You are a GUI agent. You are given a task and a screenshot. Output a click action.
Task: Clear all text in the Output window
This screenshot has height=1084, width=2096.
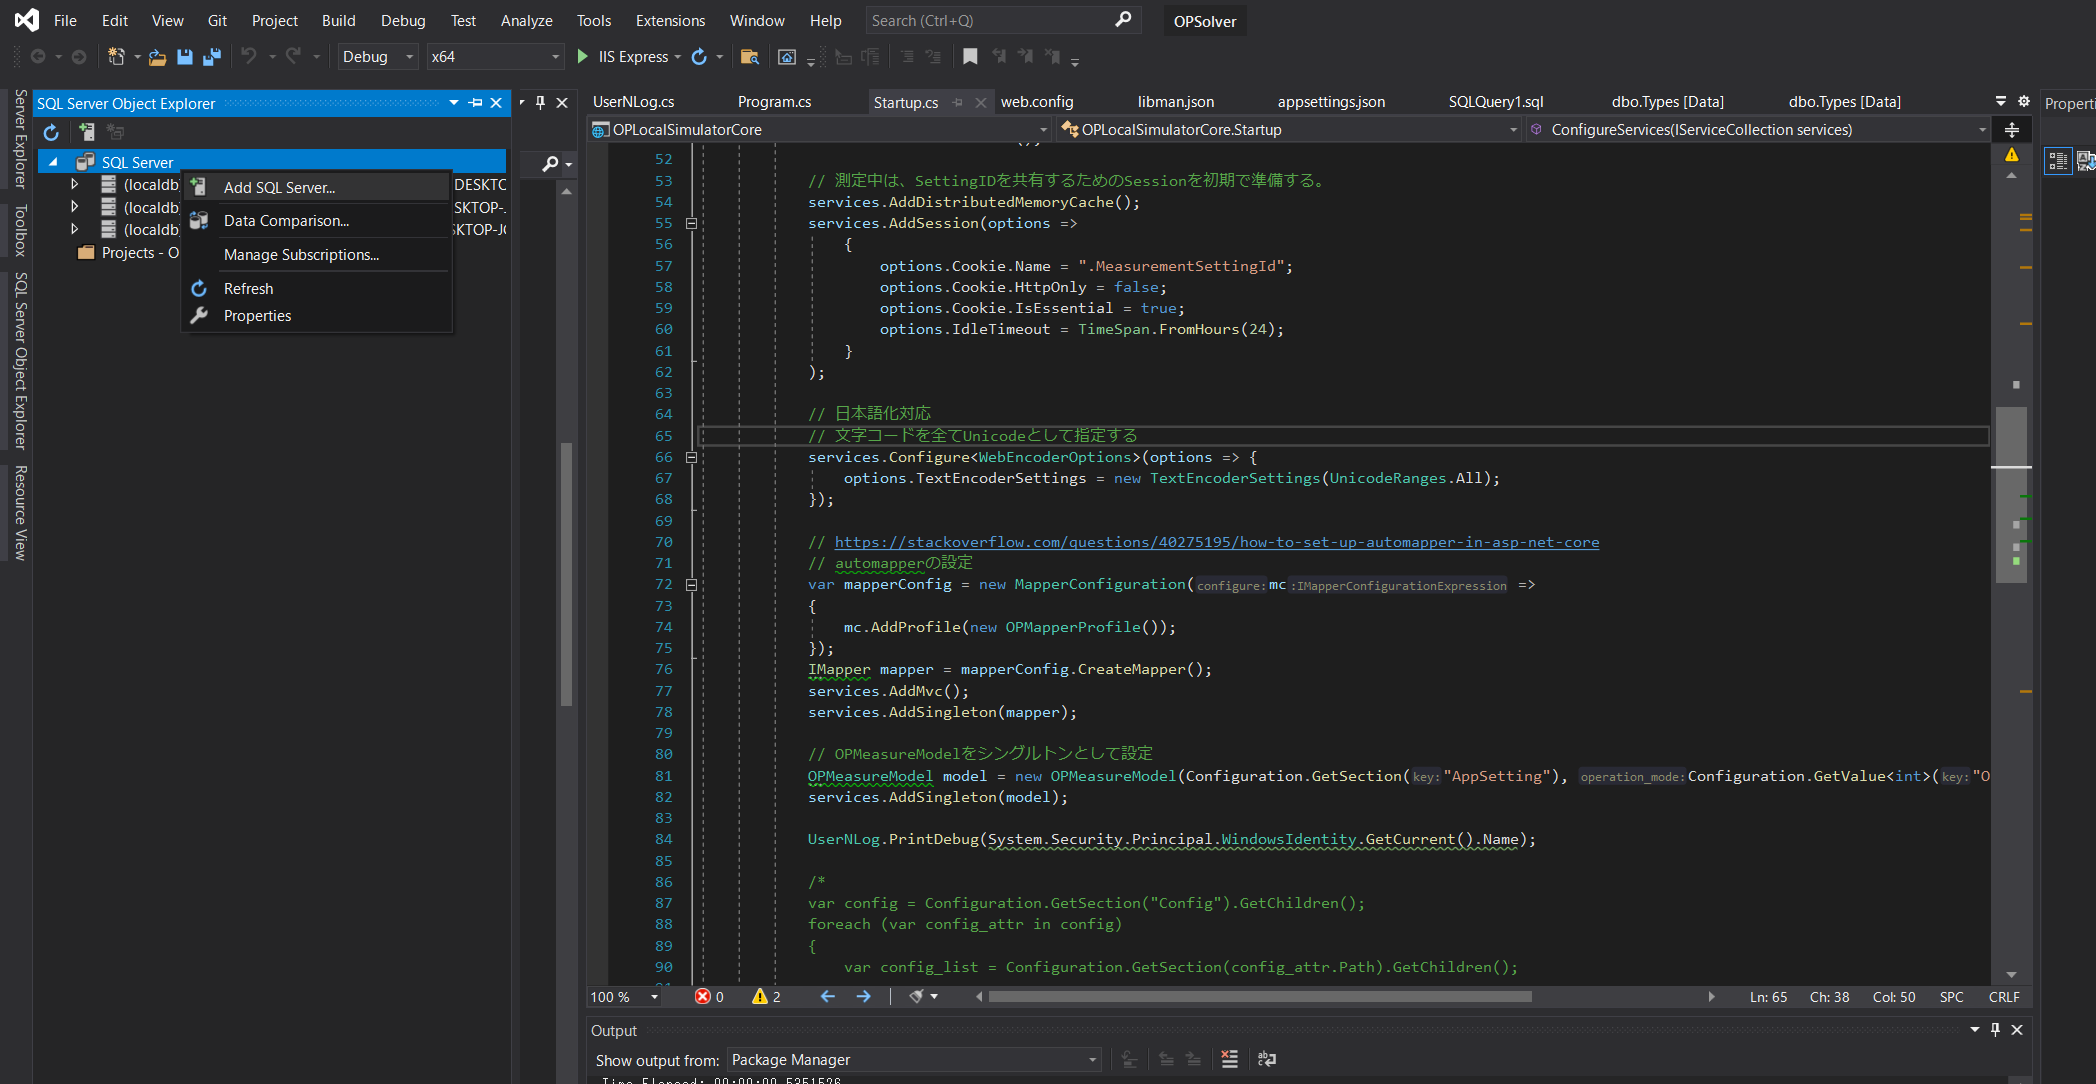coord(1229,1059)
